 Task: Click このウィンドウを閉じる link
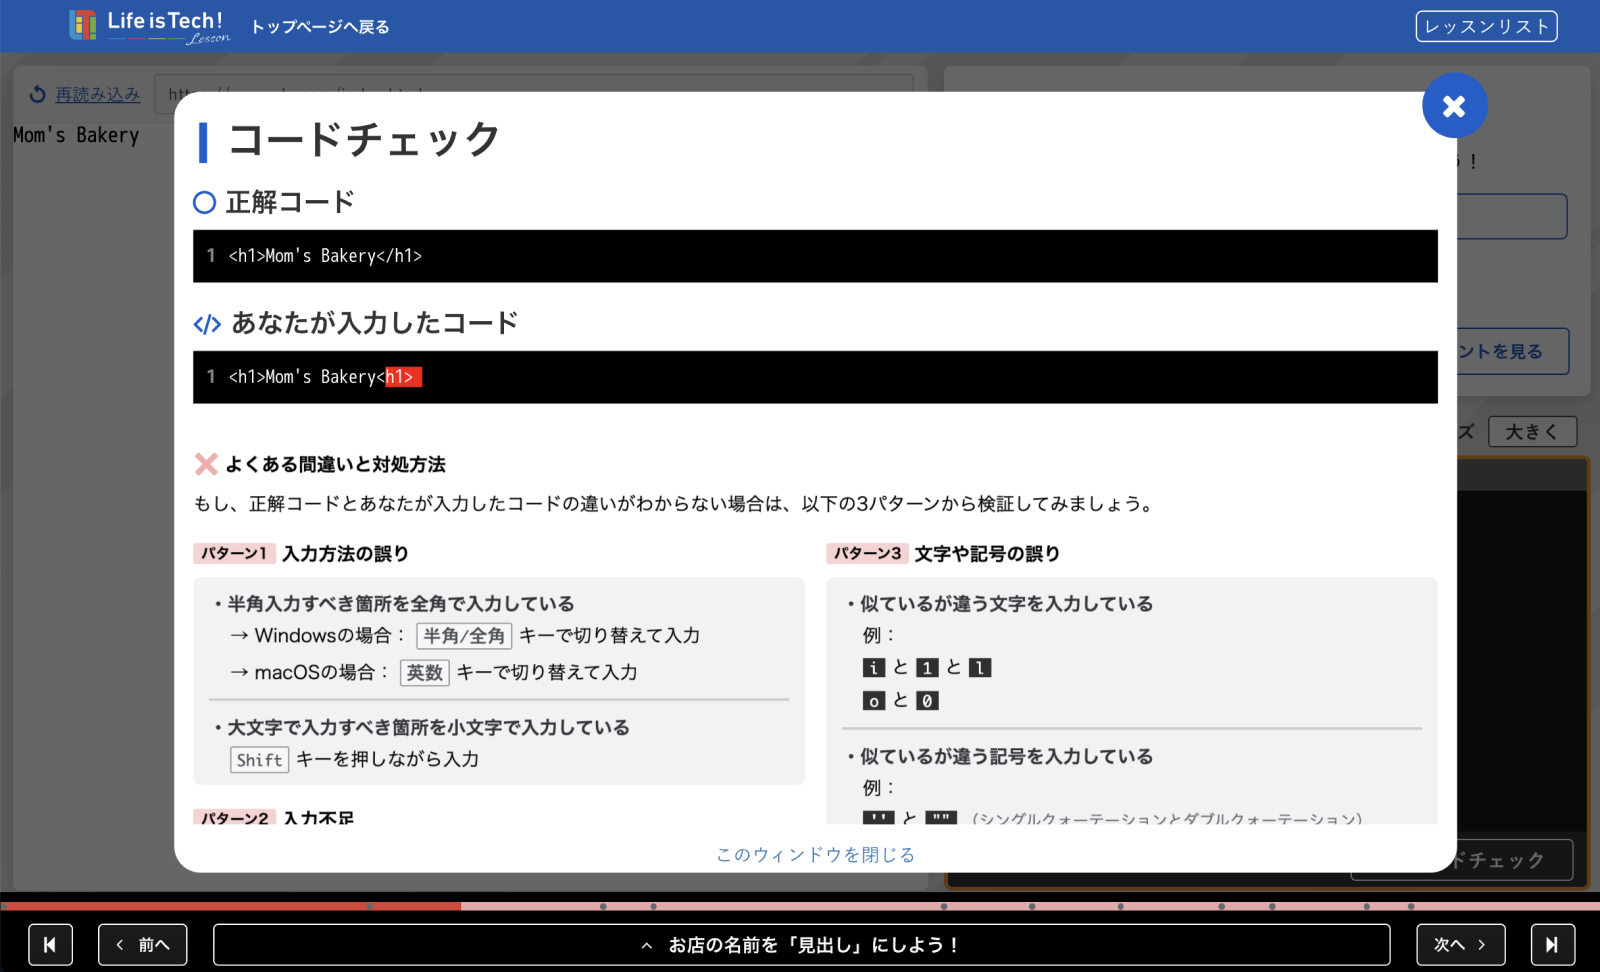pyautogui.click(x=815, y=854)
